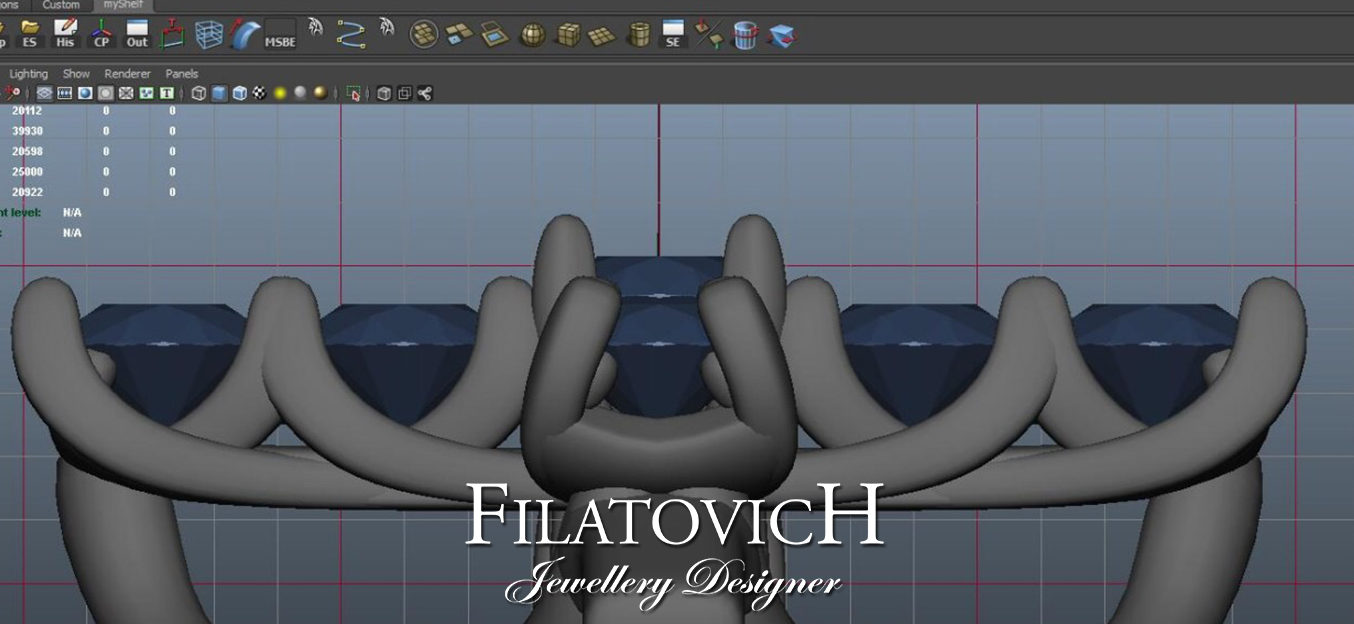1354x624 pixels.
Task: Click the His (delete history) shelf icon
Action: (65, 34)
